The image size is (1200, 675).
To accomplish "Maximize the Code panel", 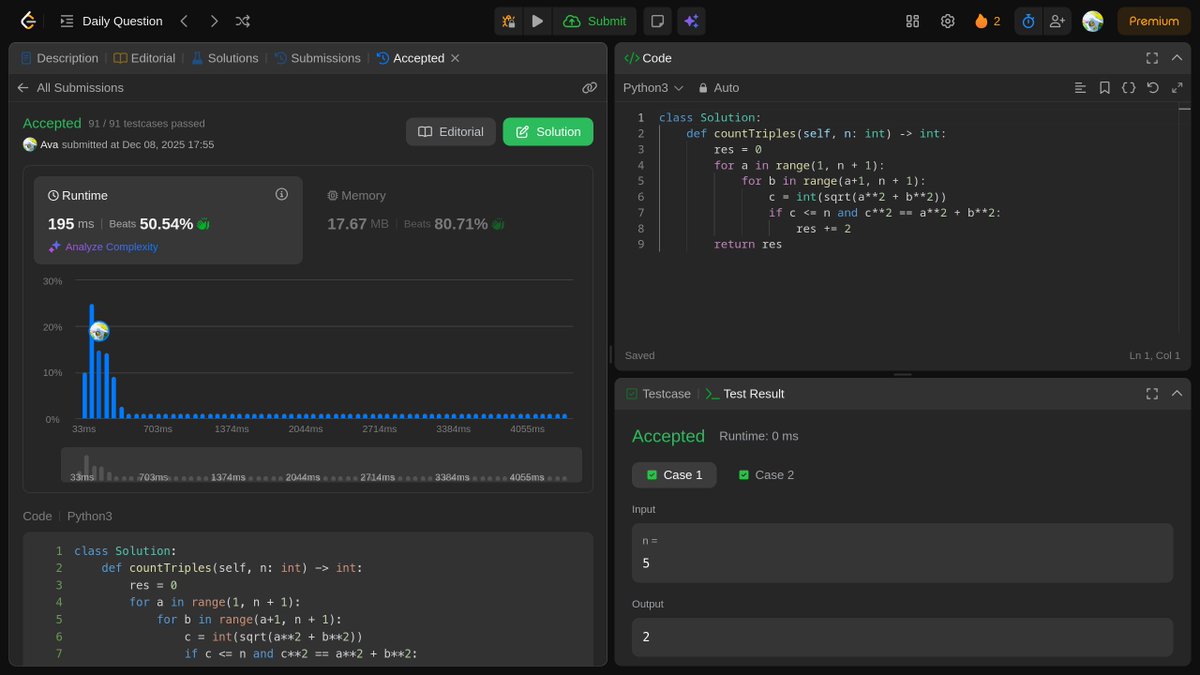I will pos(1152,58).
